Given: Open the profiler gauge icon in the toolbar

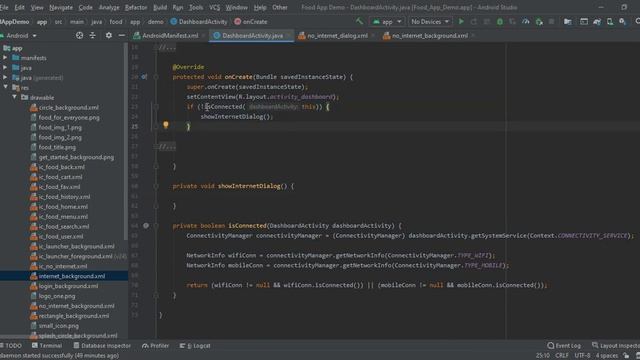Looking at the screenshot, I should click(526, 22).
